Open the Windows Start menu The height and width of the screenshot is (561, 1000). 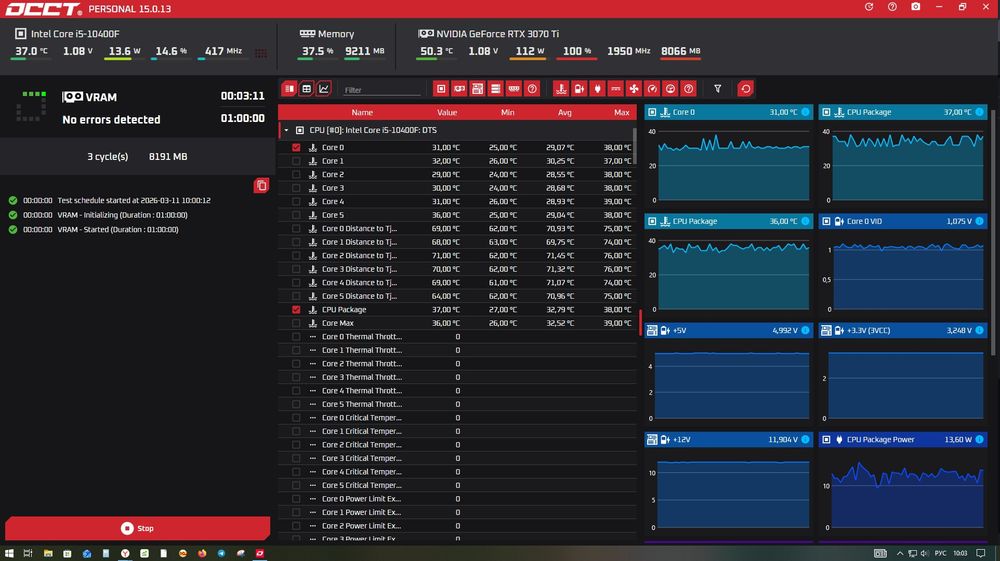coord(9,553)
